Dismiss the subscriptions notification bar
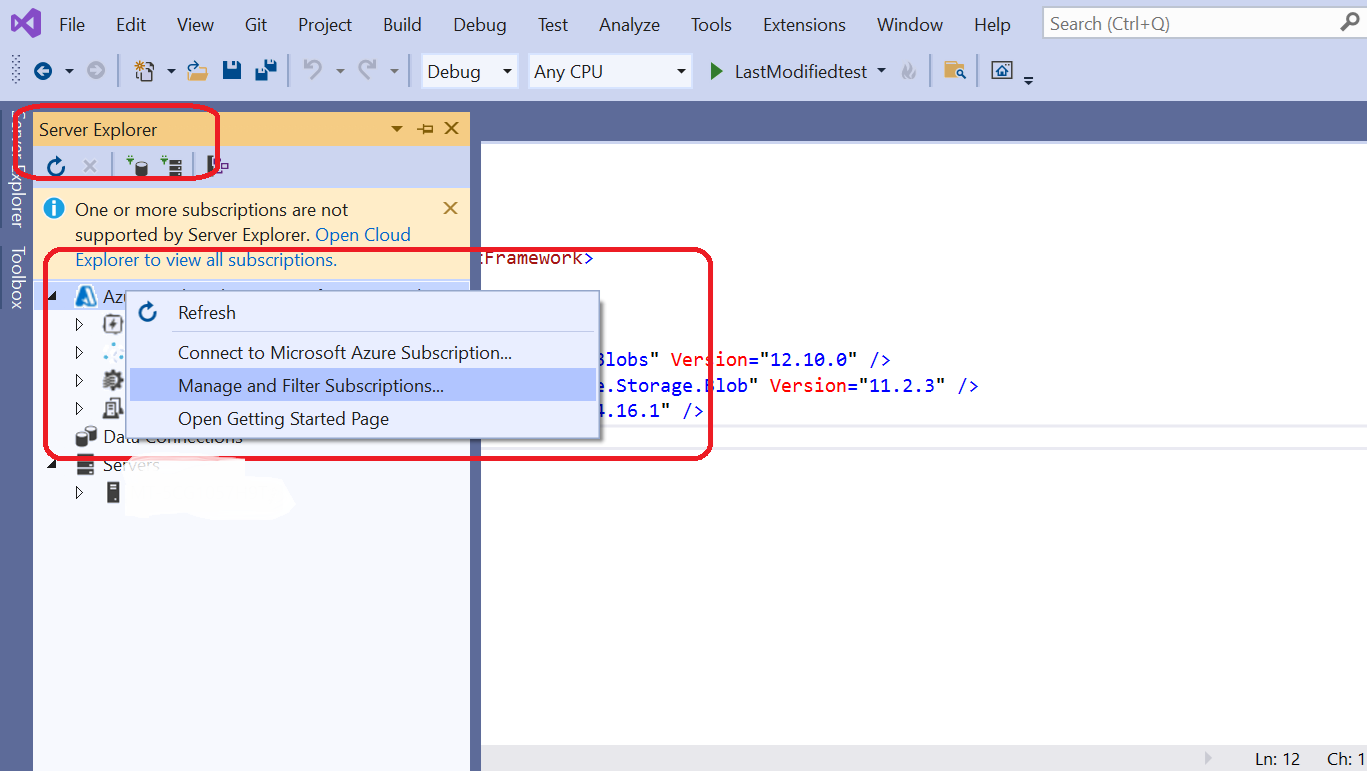This screenshot has width=1367, height=771. [450, 208]
